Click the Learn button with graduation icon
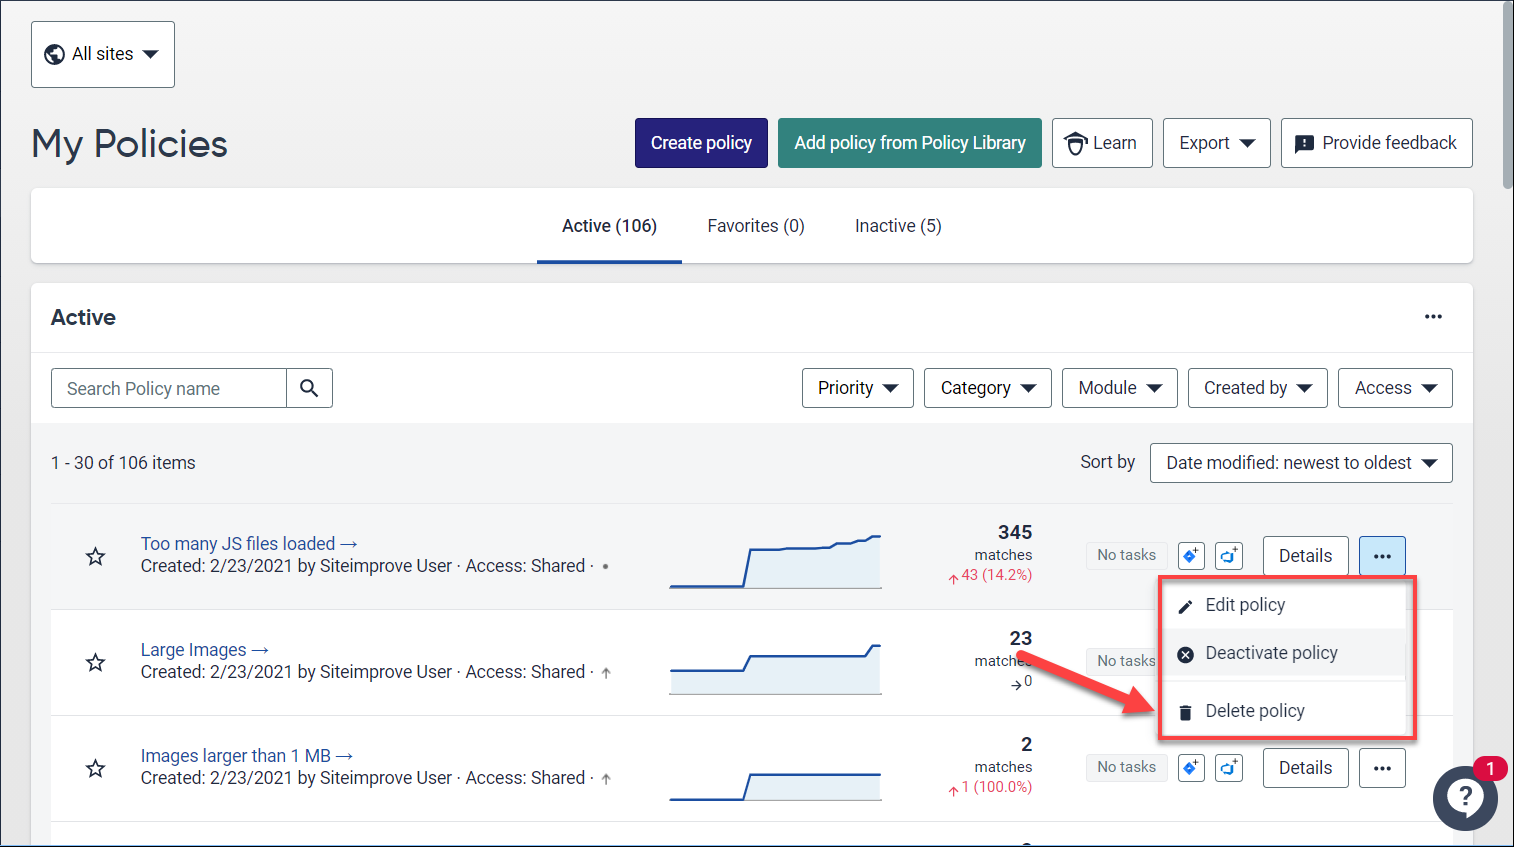The width and height of the screenshot is (1514, 847). coord(1102,143)
